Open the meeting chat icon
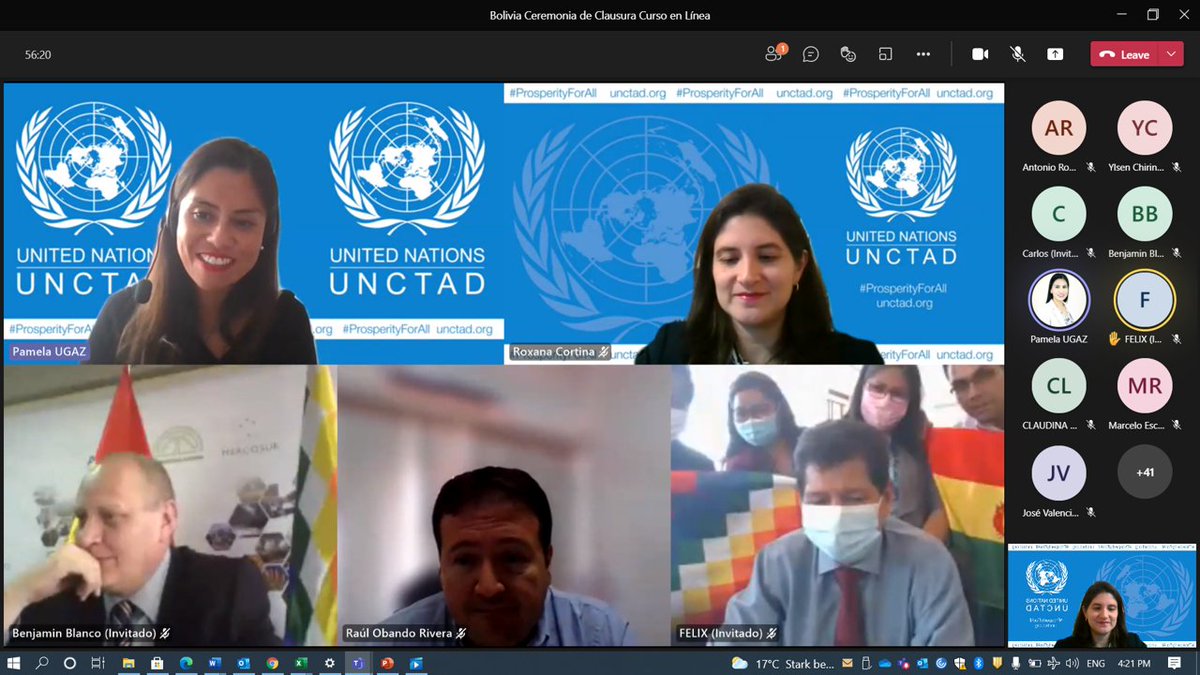1200x675 pixels. pyautogui.click(x=811, y=54)
